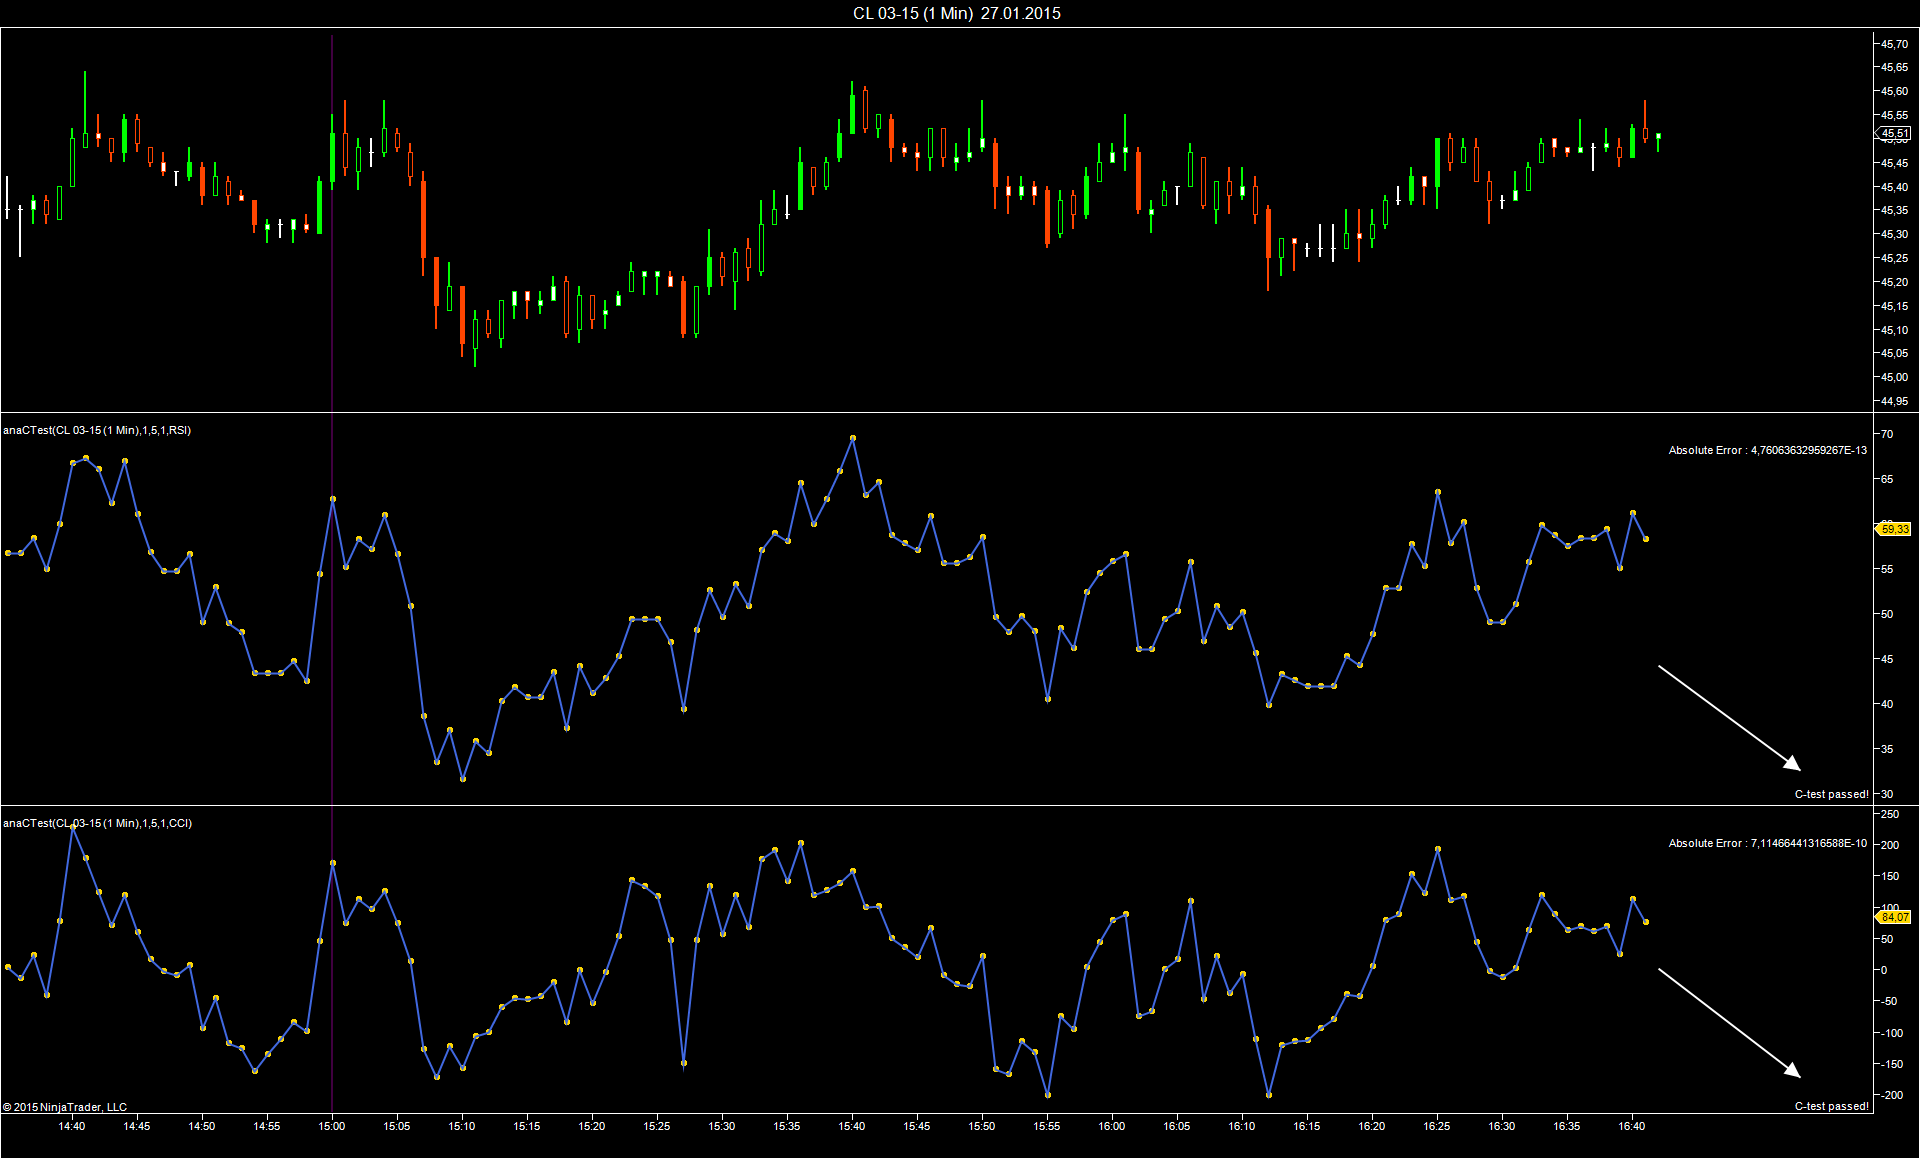Screen dimensions: 1920x1159
Task: Click the RSI panel Absolute Error text
Action: coord(1767,450)
